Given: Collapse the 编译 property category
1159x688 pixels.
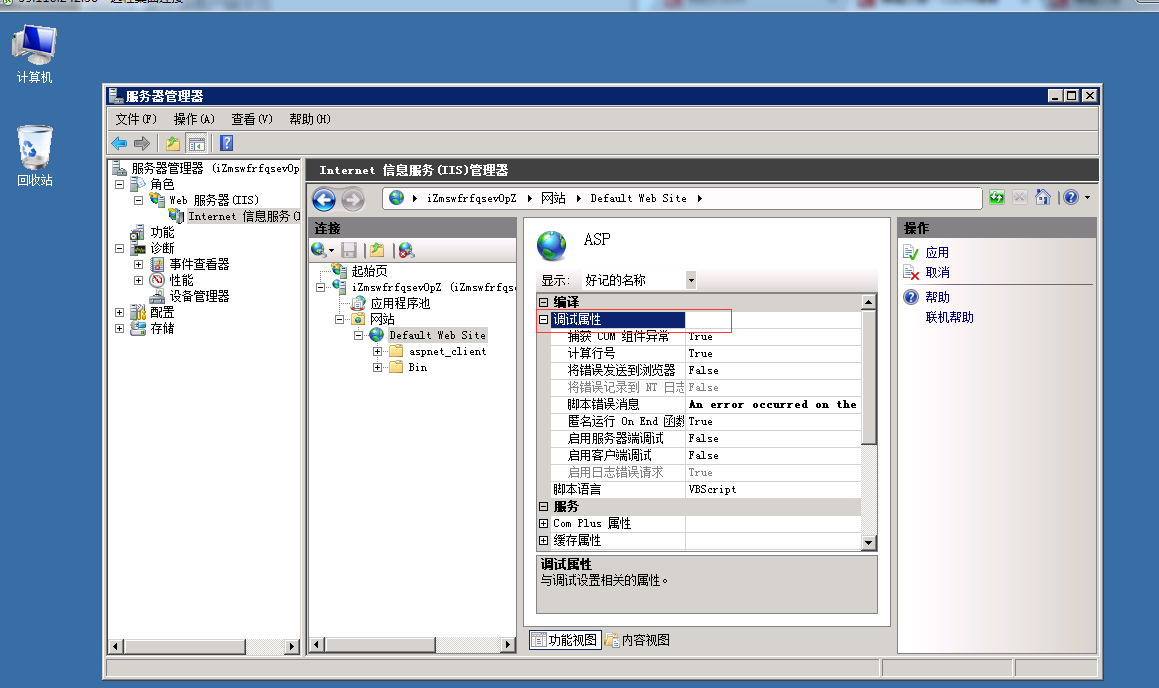Looking at the screenshot, I should tap(543, 302).
